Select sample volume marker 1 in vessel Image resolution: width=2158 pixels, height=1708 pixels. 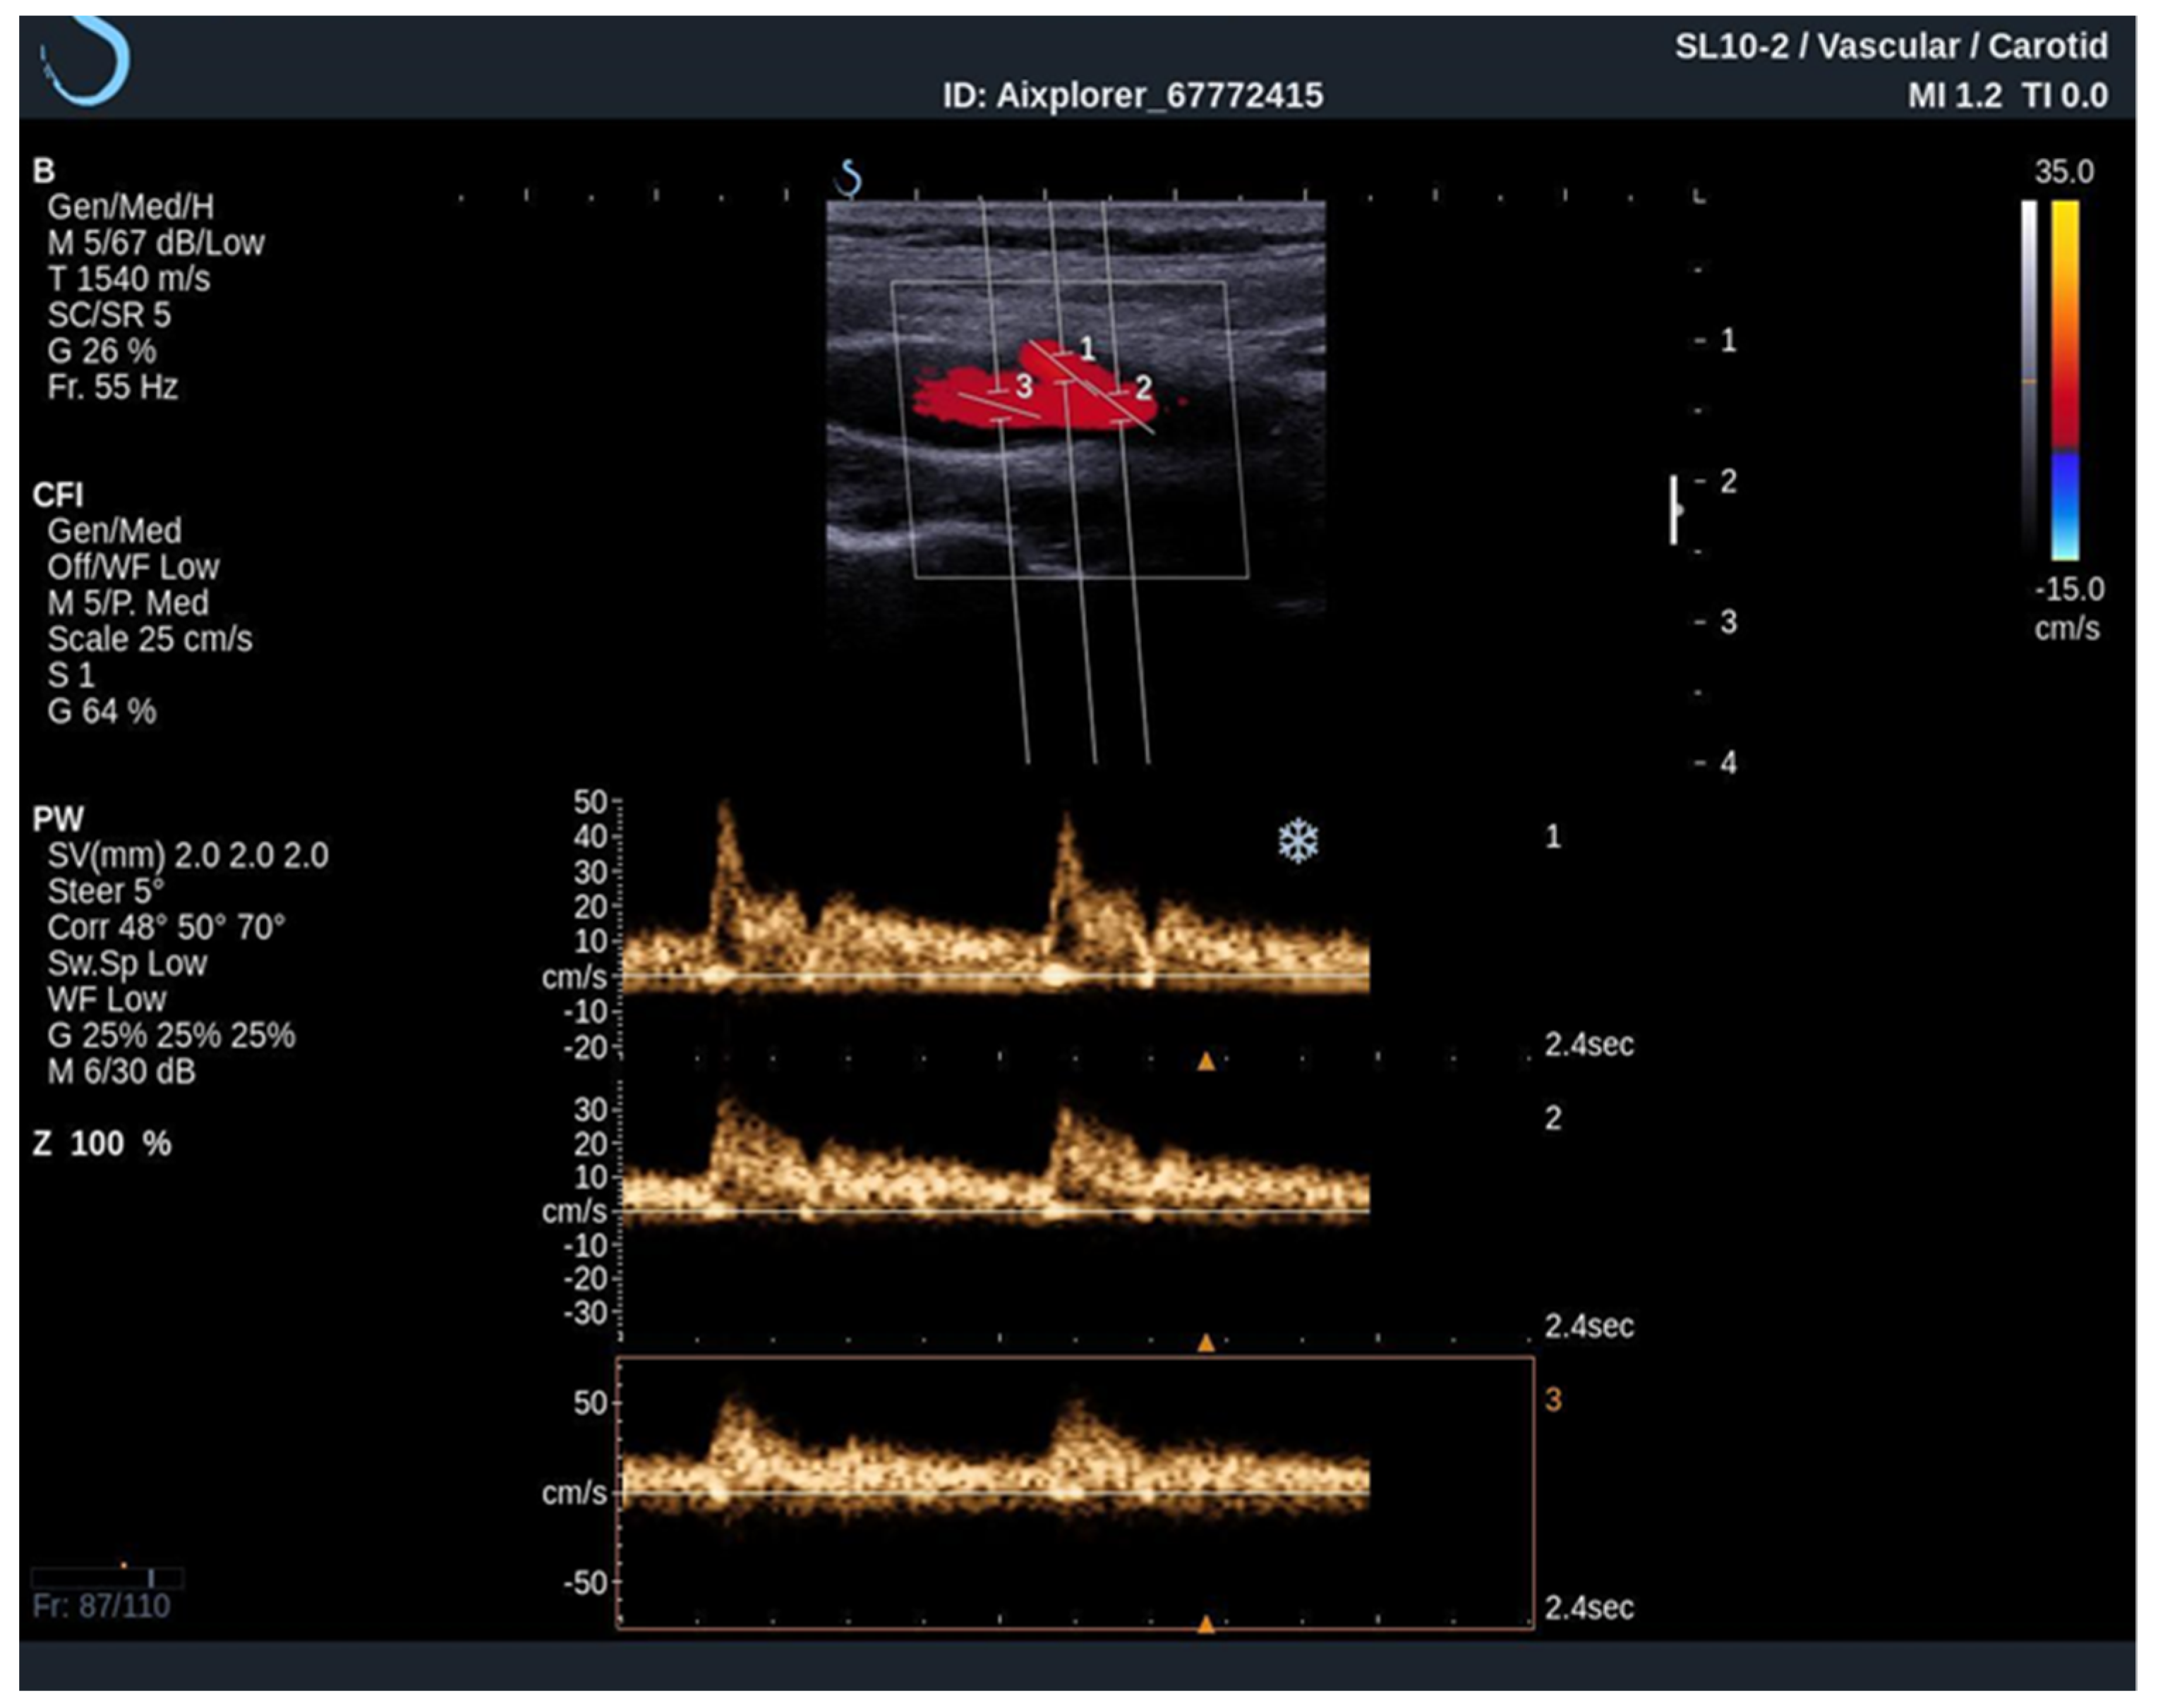[x=1086, y=349]
